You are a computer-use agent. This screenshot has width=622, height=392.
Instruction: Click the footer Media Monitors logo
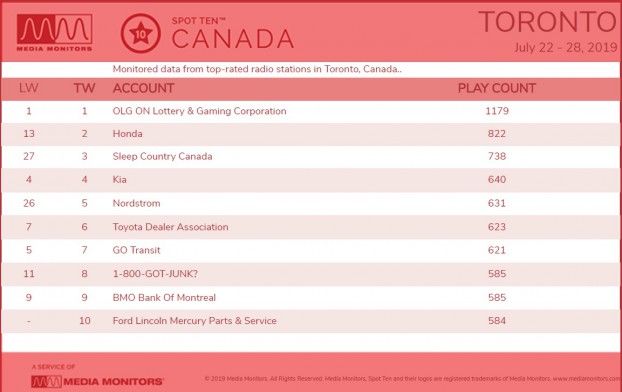coord(97,381)
